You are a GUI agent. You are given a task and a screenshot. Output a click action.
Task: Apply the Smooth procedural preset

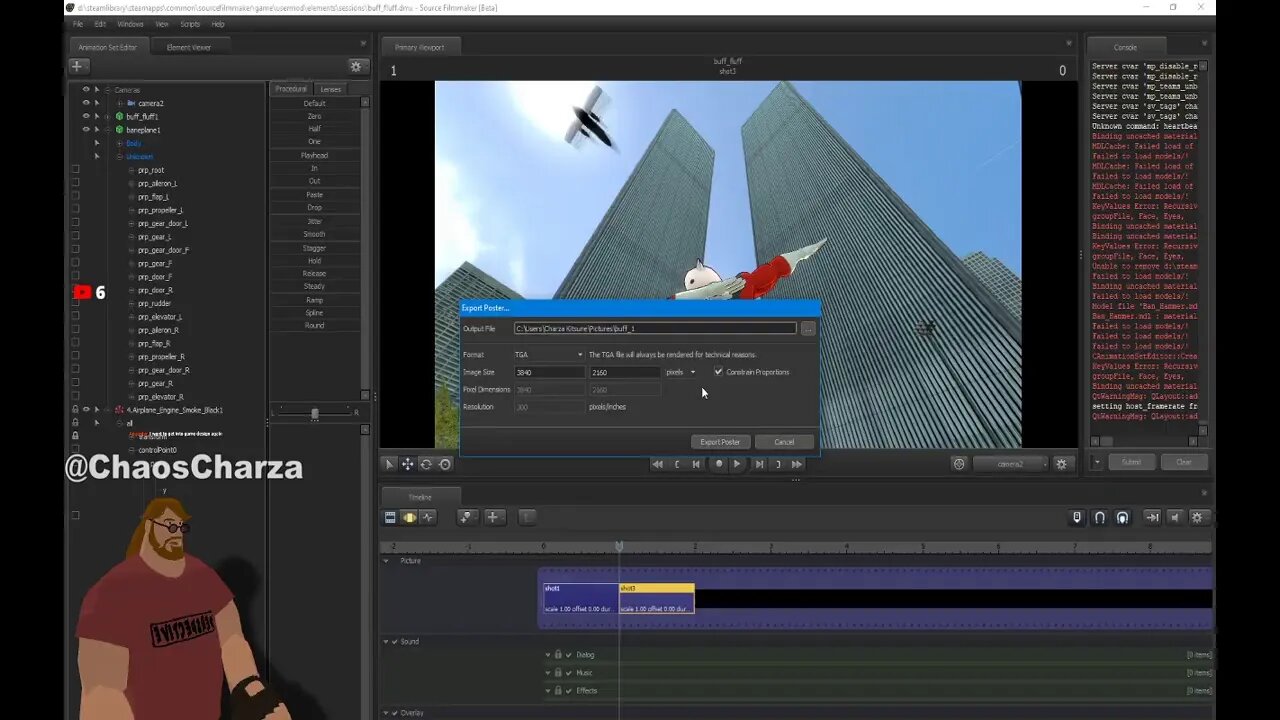click(314, 234)
